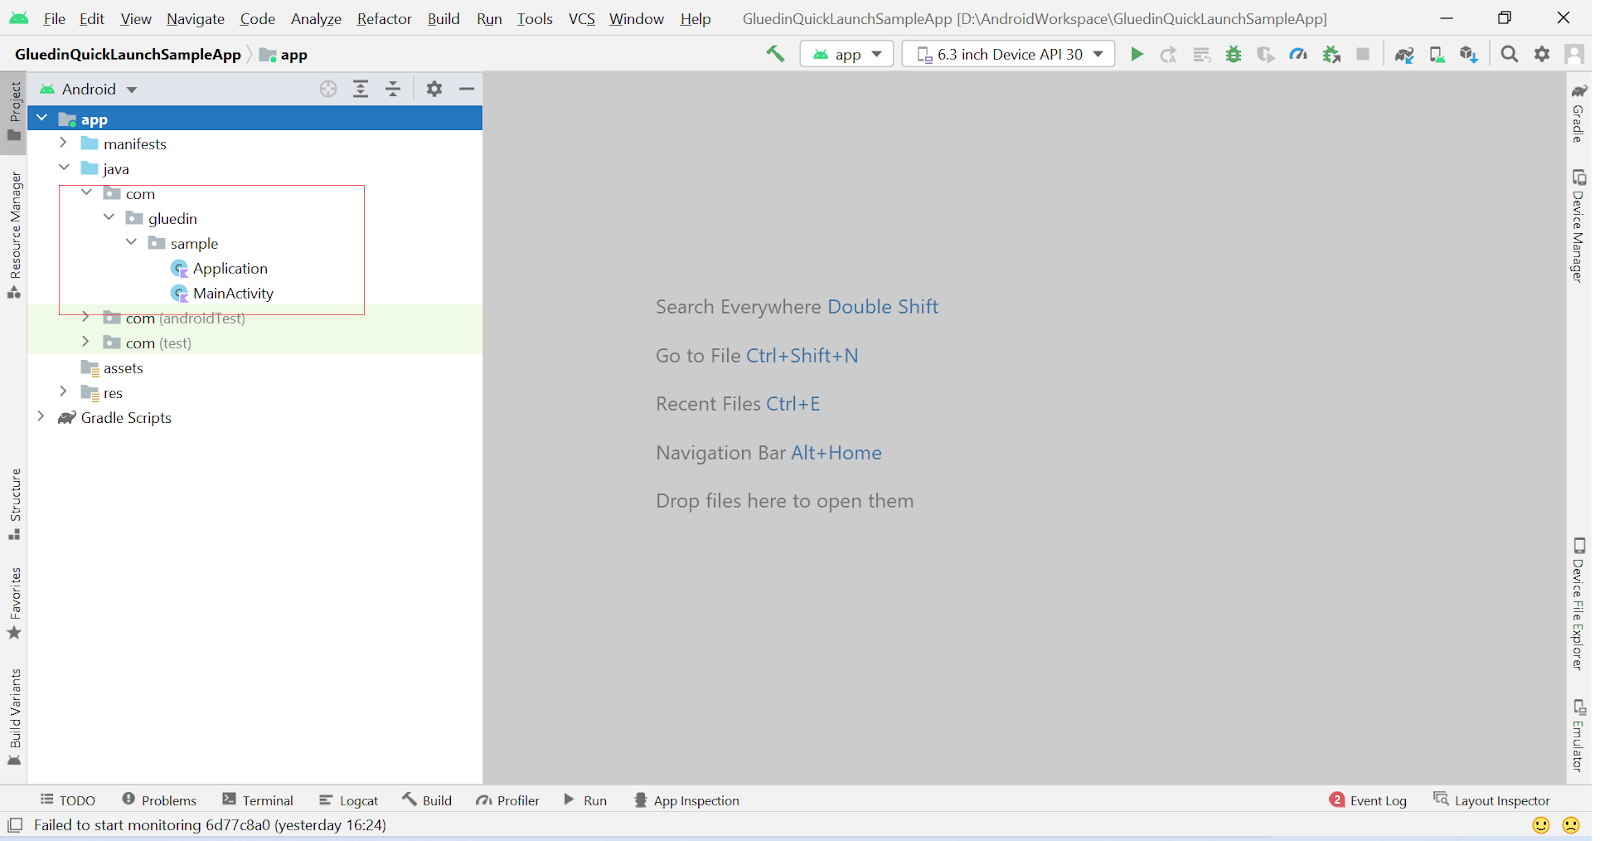The width and height of the screenshot is (1600, 841).
Task: Hide the Project panel with minus icon
Action: click(x=466, y=89)
